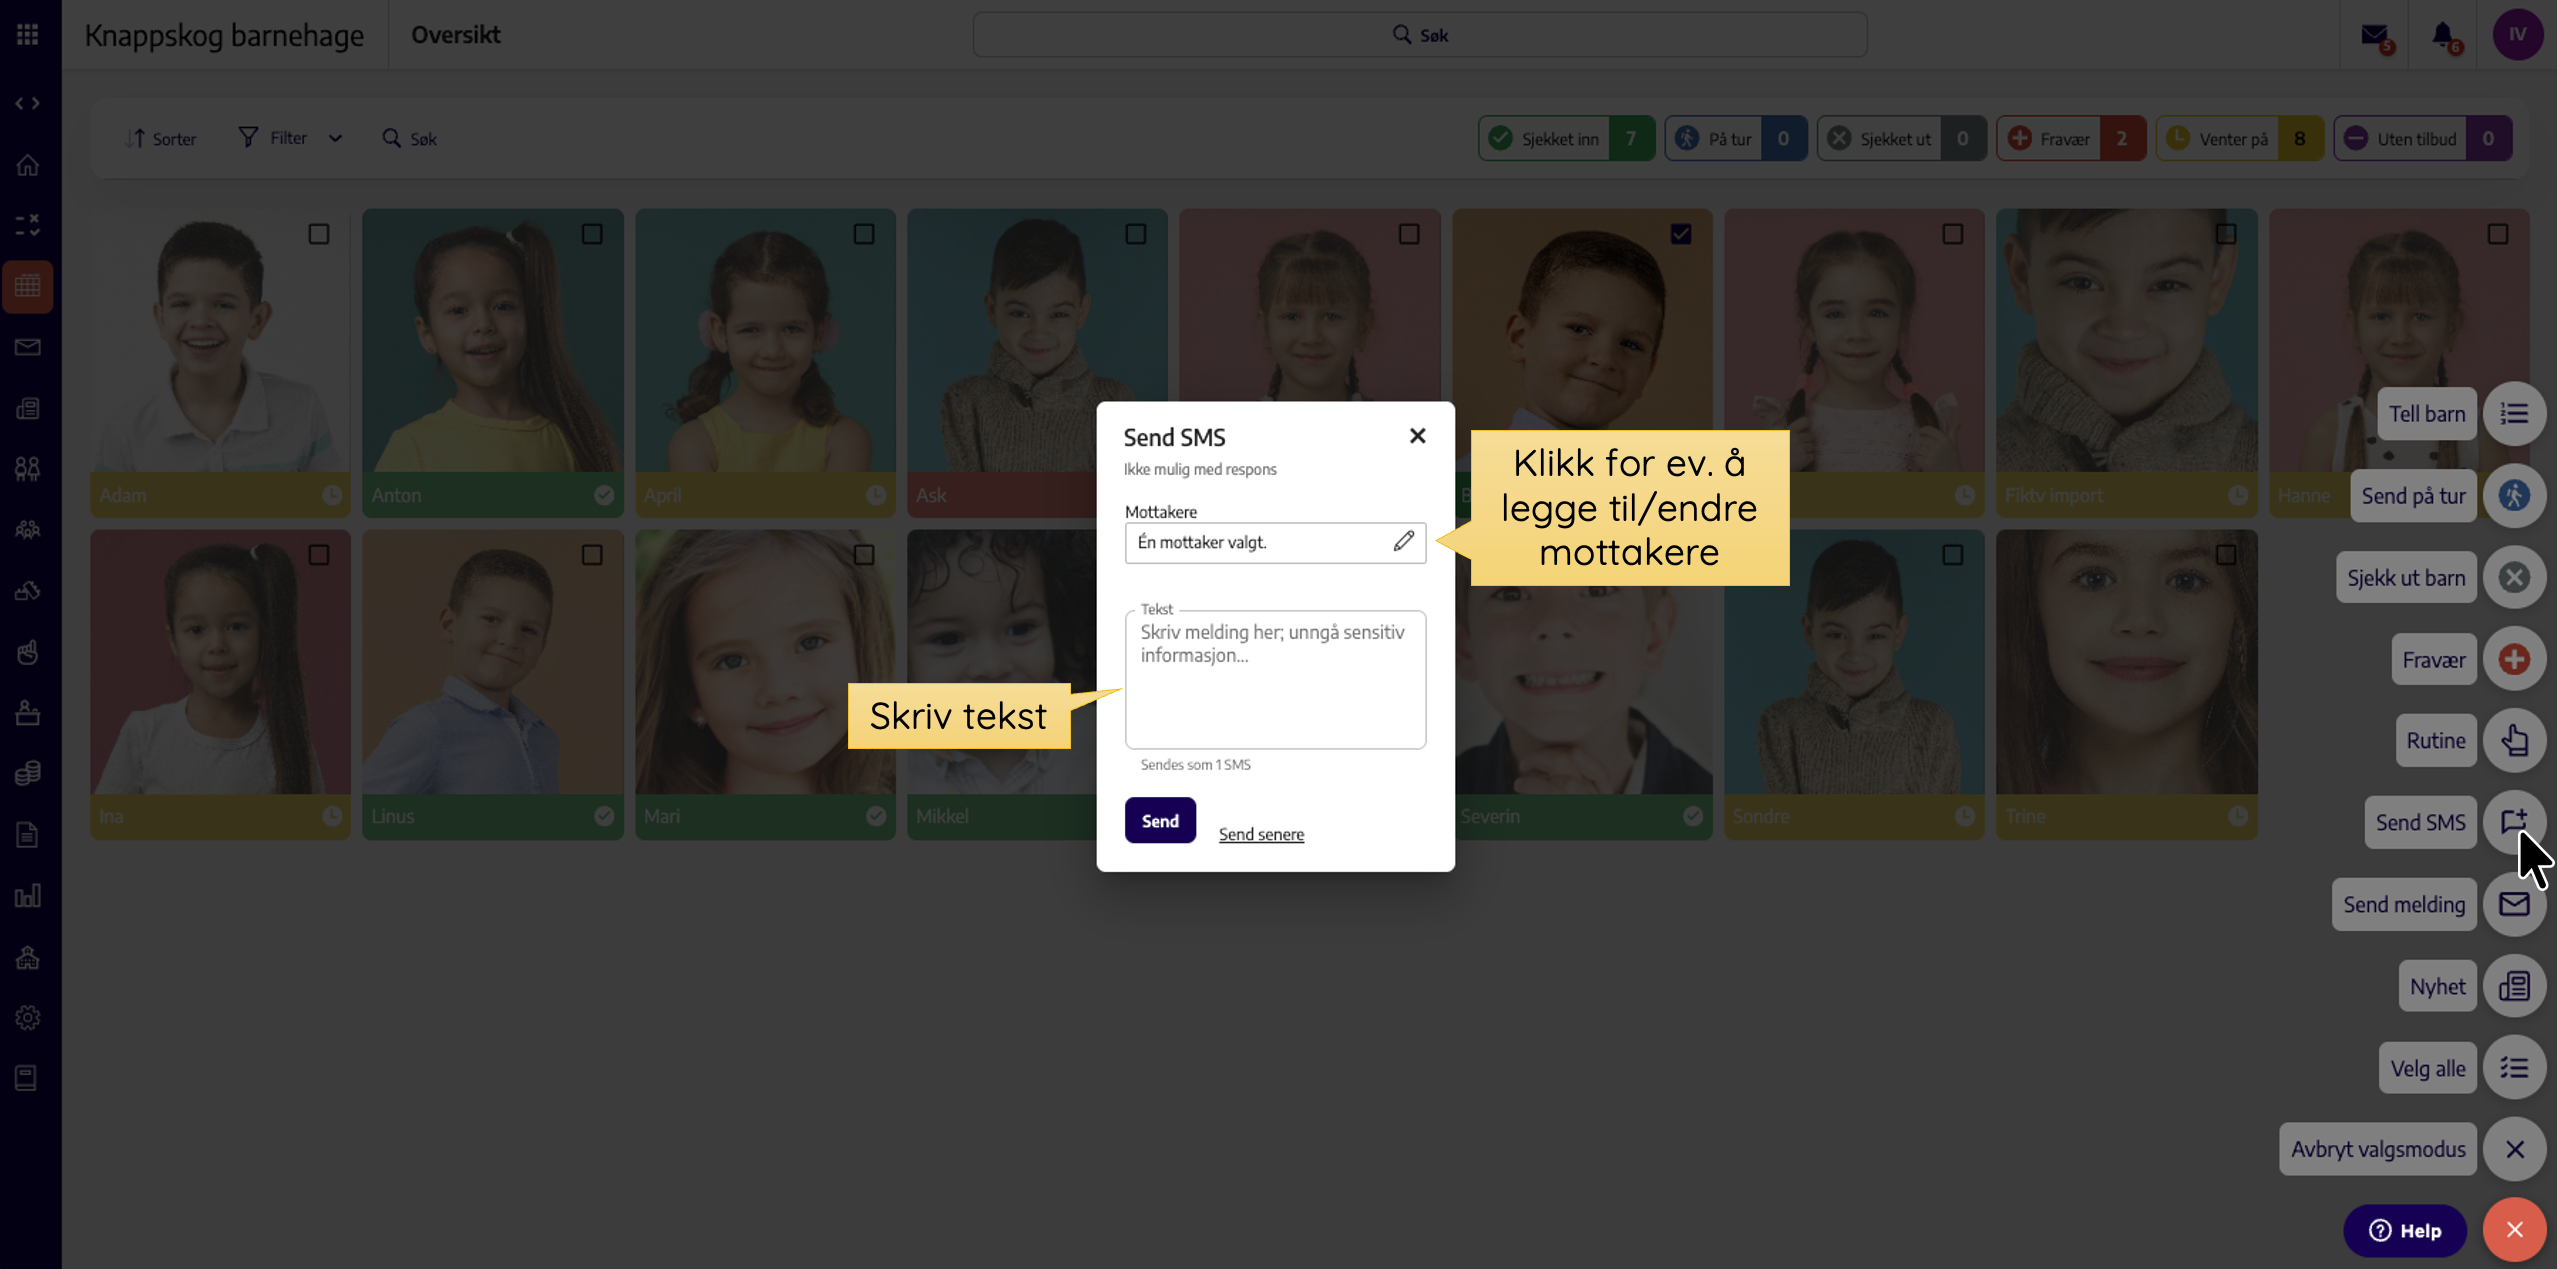Select the På tur status filter
This screenshot has width=2557, height=1269.
[x=1735, y=139]
